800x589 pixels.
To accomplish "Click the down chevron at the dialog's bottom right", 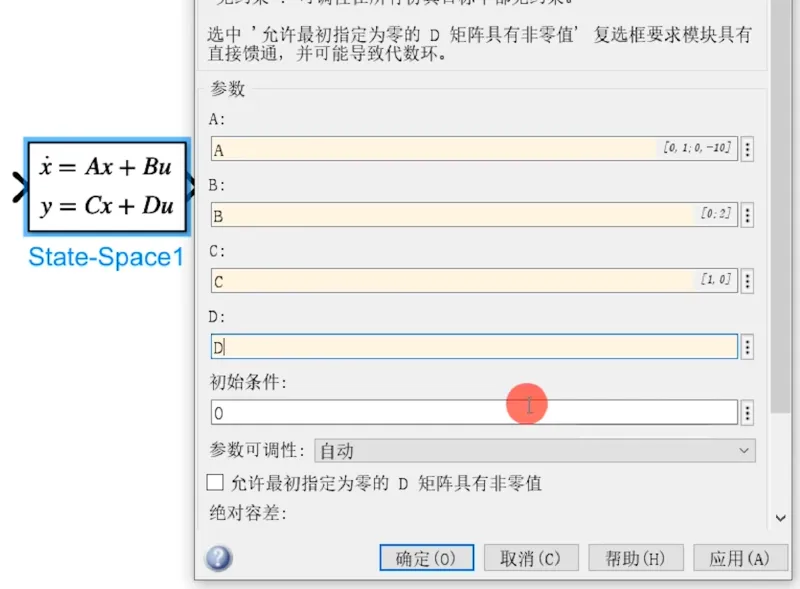I will coord(780,518).
